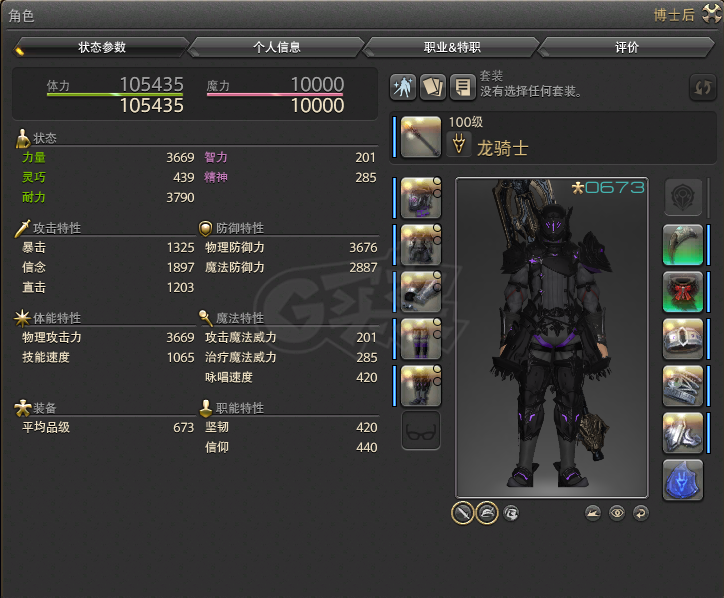Open the glamour plate sparkle icon
Image resolution: width=724 pixels, height=598 pixels.
(x=403, y=87)
